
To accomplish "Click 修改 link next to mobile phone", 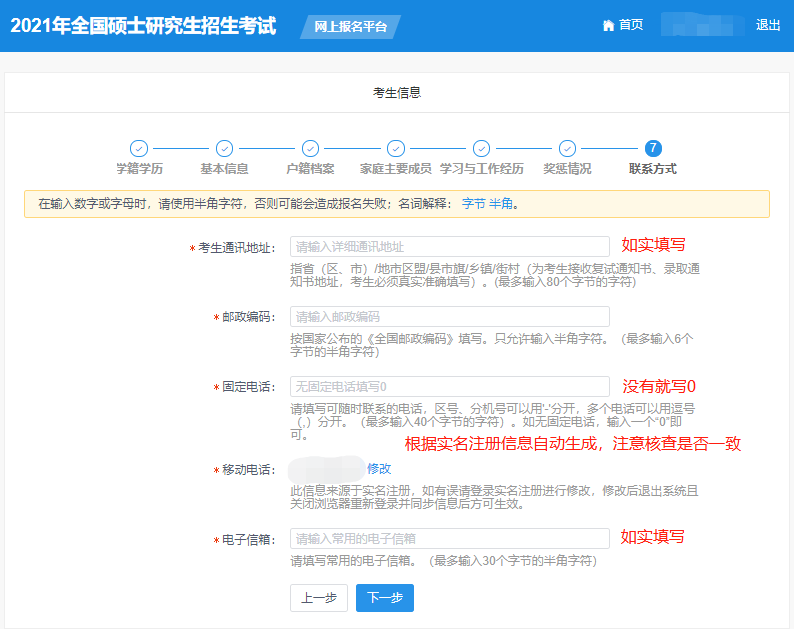I will [379, 468].
